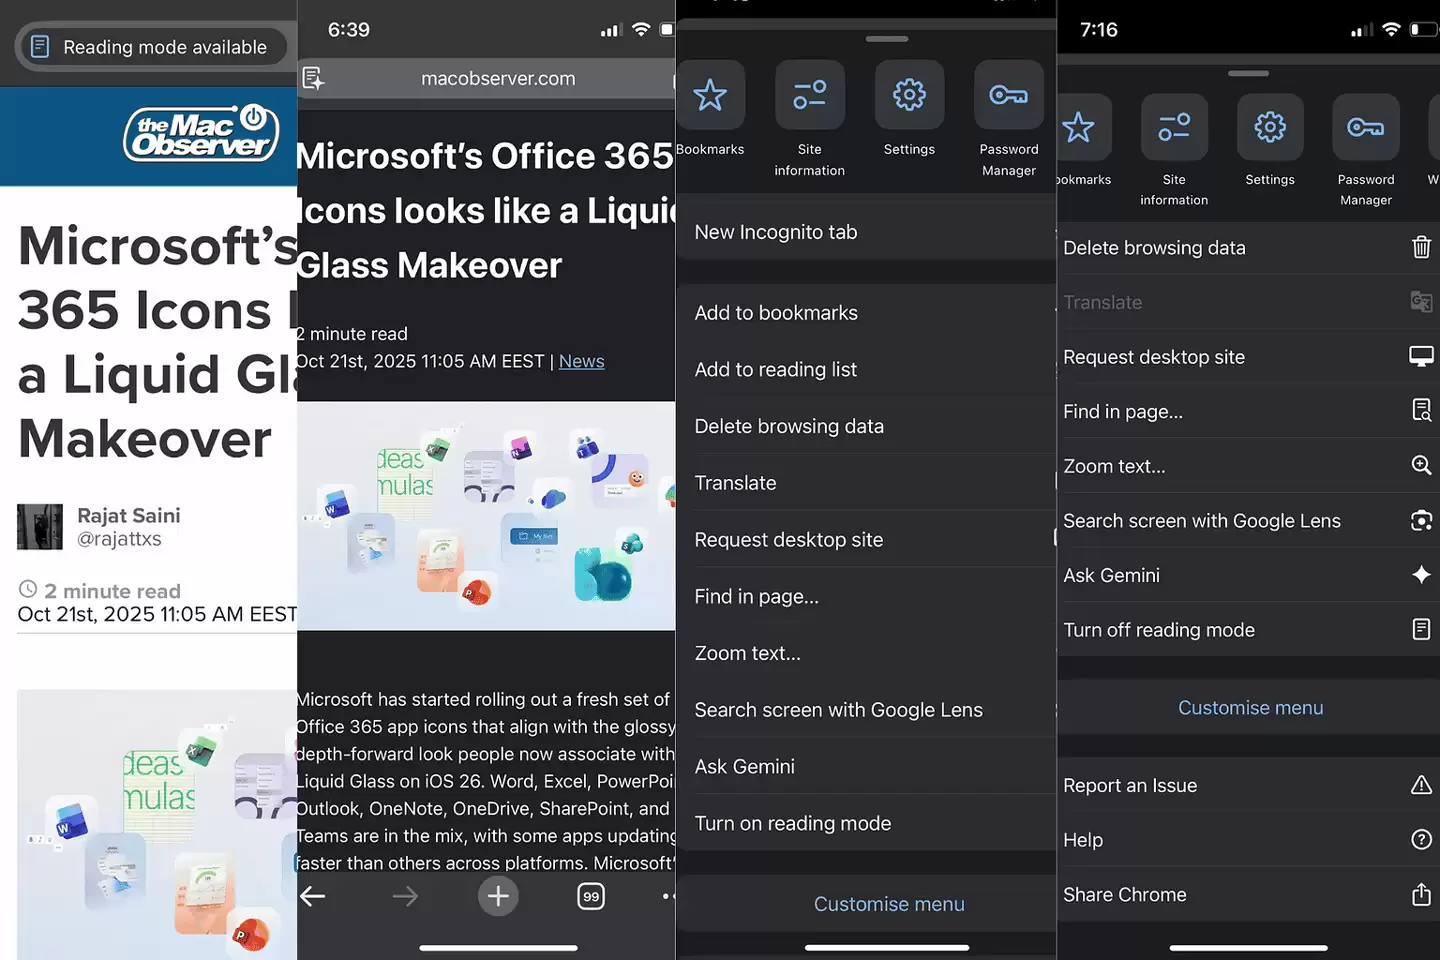Click the desktop monitor icon for desktop site

click(1421, 357)
